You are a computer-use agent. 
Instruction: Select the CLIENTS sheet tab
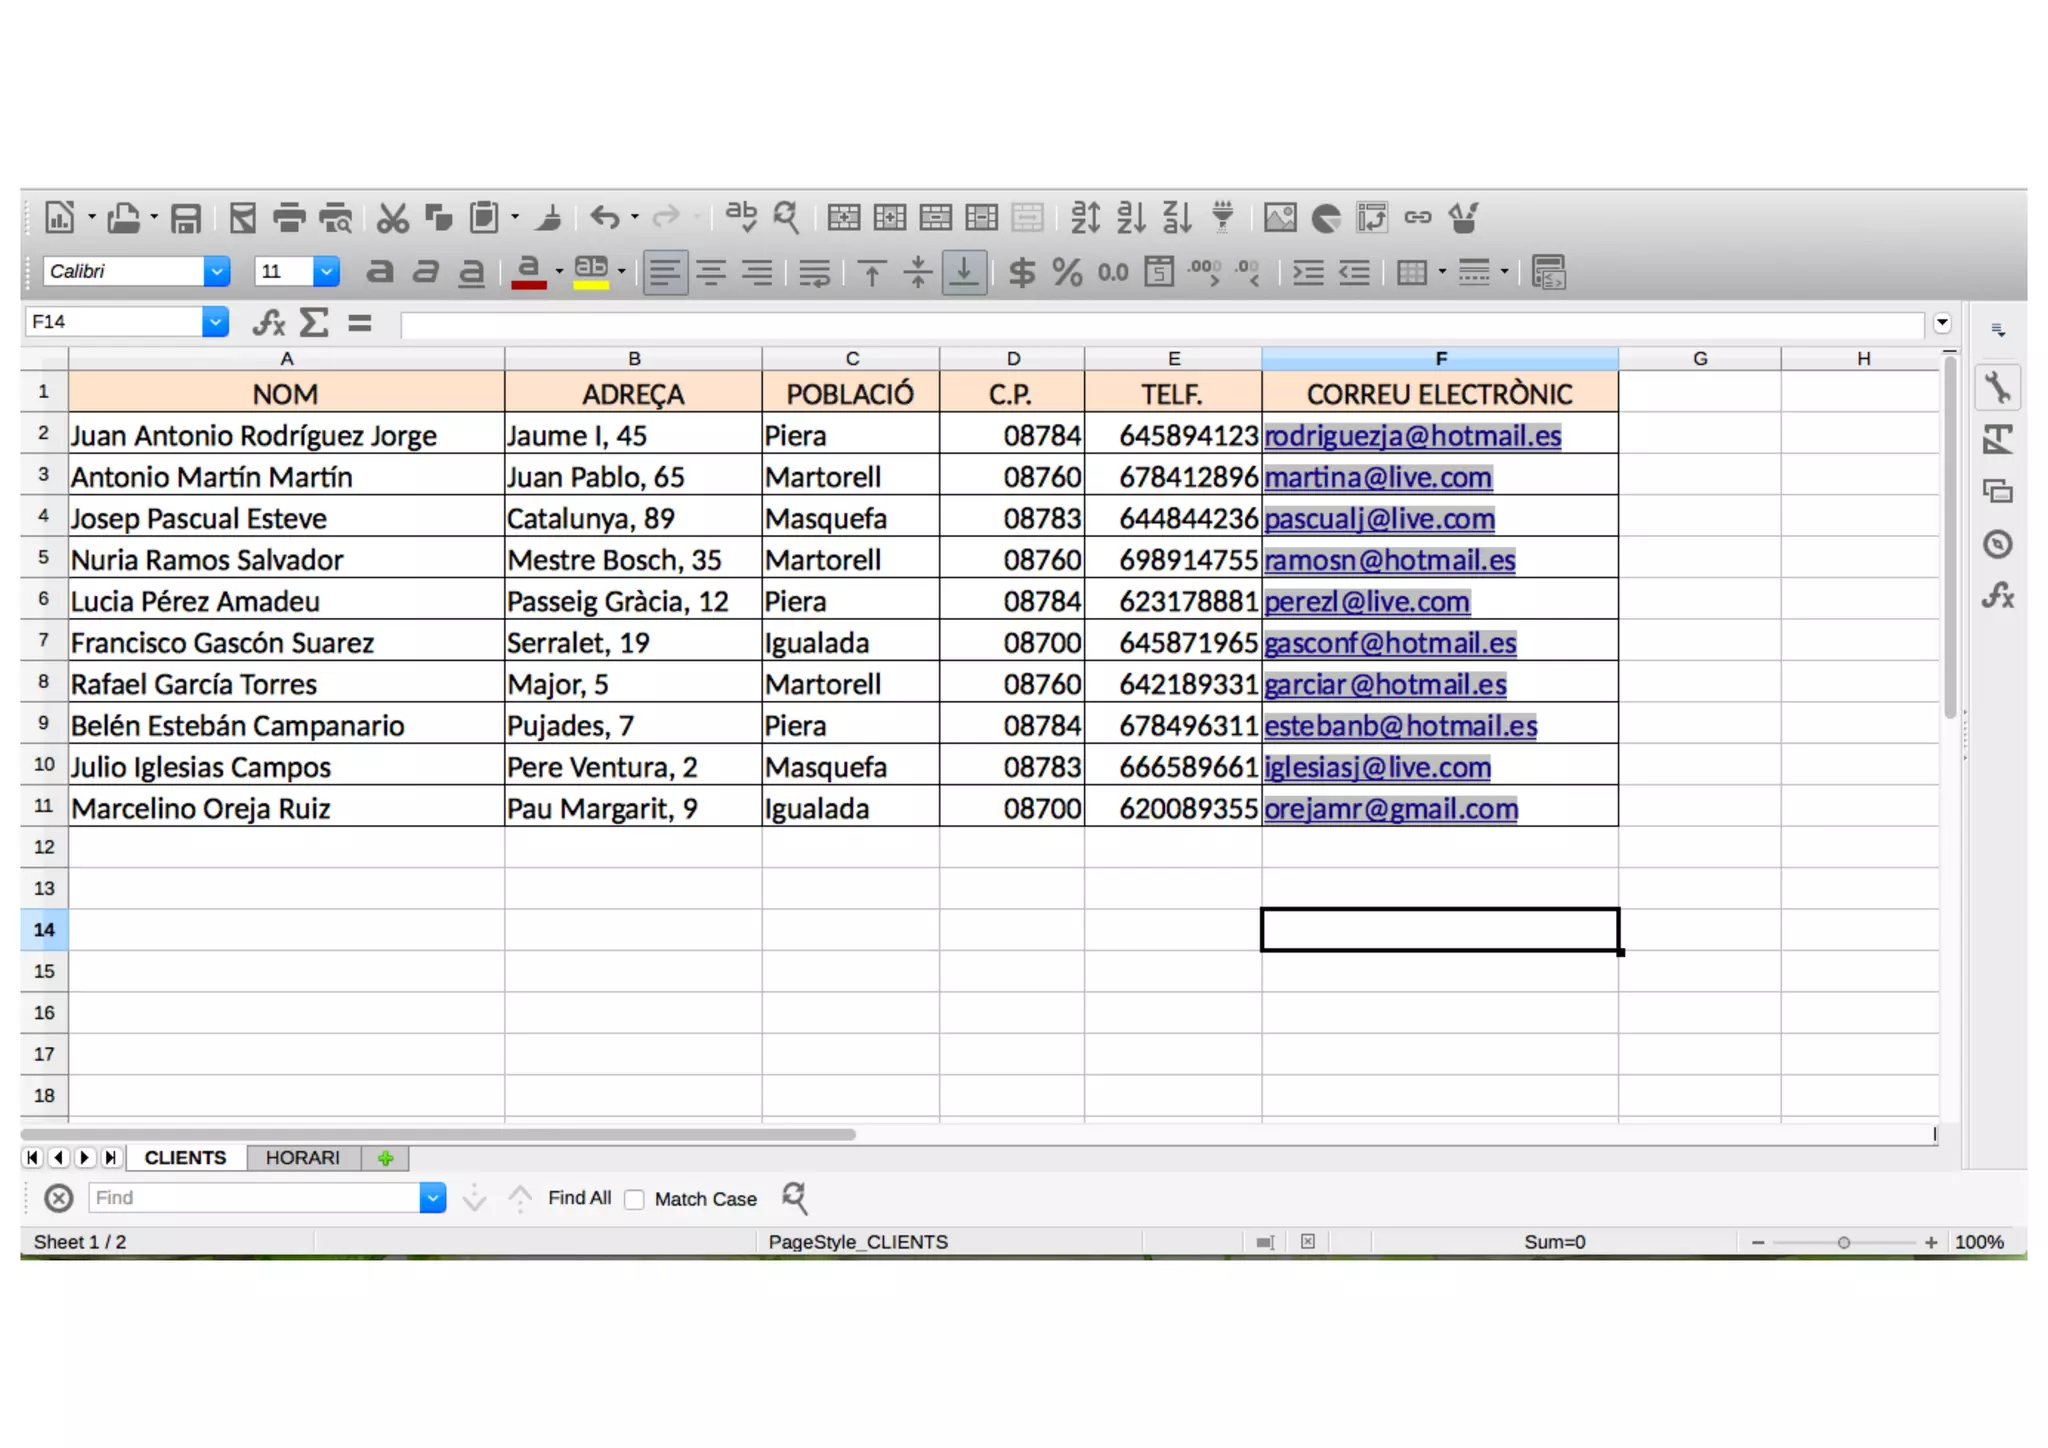tap(185, 1157)
